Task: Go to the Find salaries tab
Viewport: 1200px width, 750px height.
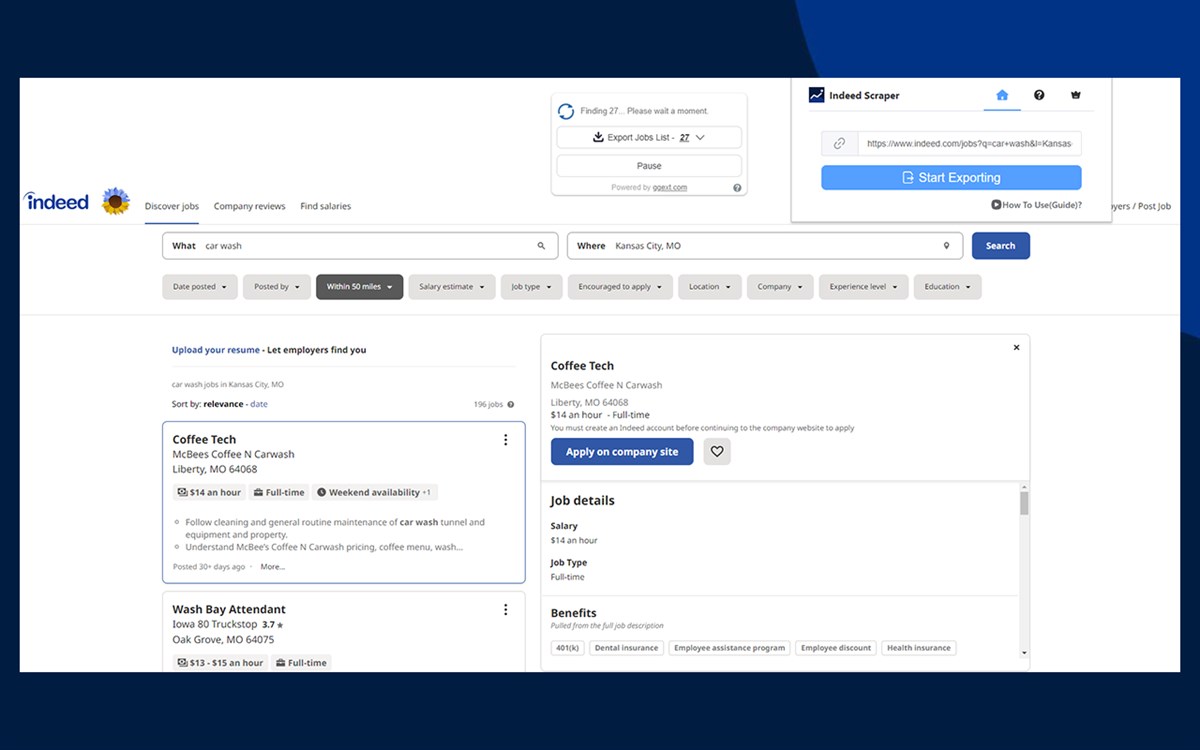Action: (326, 206)
